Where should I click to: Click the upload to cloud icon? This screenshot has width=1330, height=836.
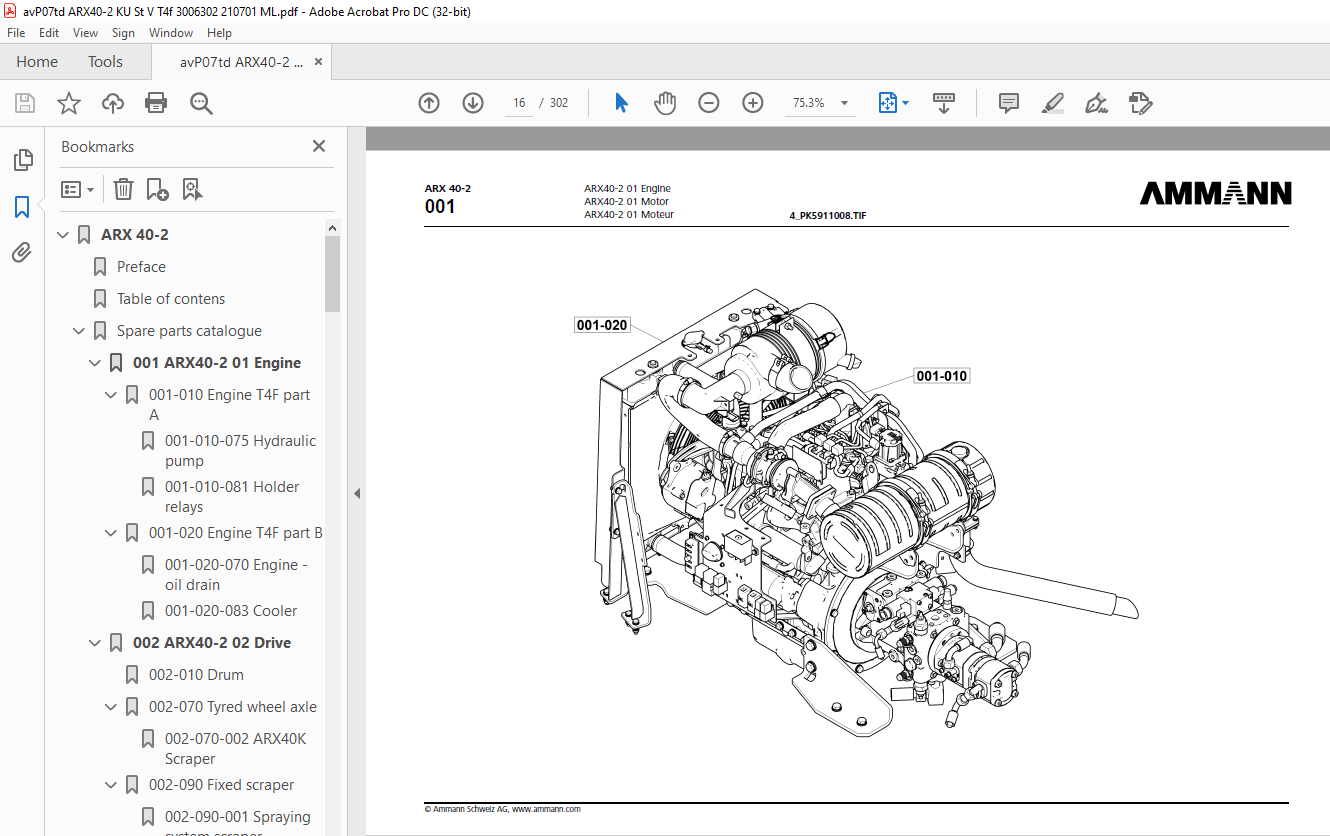pos(113,103)
